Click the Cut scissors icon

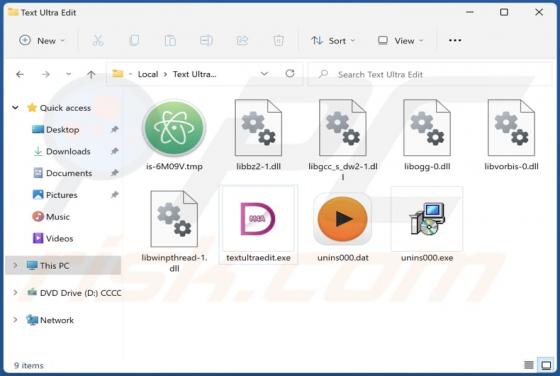point(98,41)
